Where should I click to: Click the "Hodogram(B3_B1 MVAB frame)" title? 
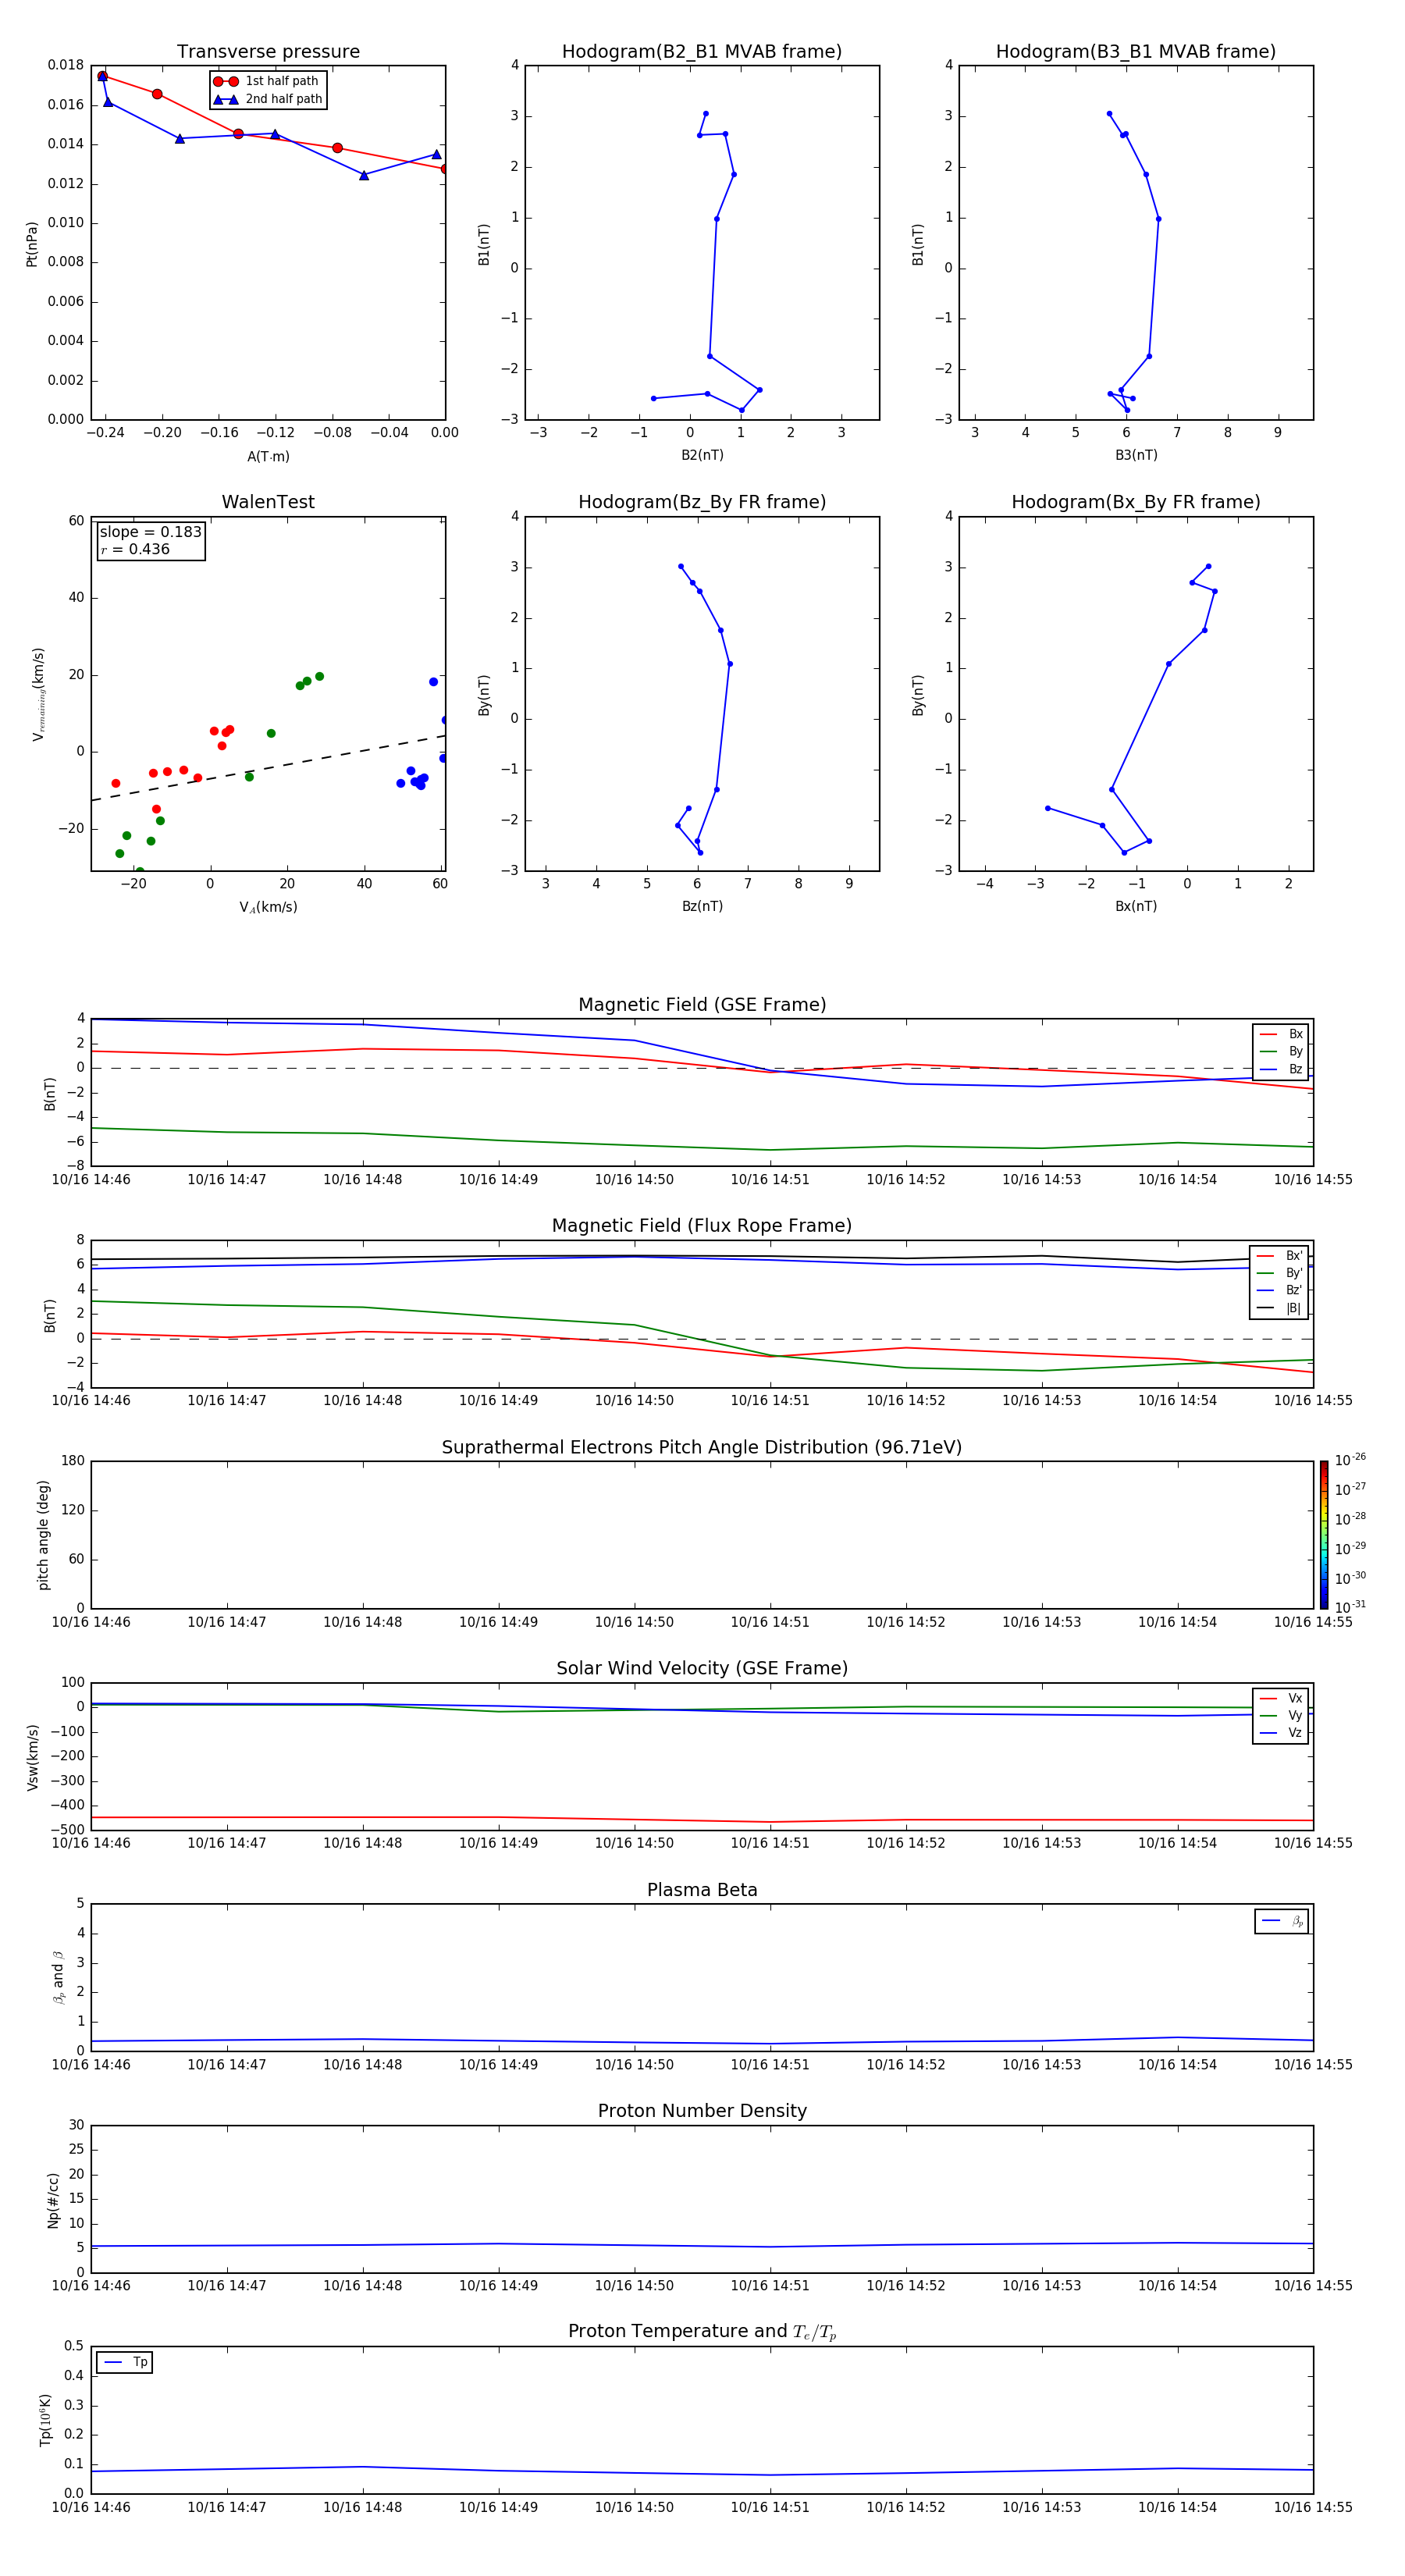1136,52
